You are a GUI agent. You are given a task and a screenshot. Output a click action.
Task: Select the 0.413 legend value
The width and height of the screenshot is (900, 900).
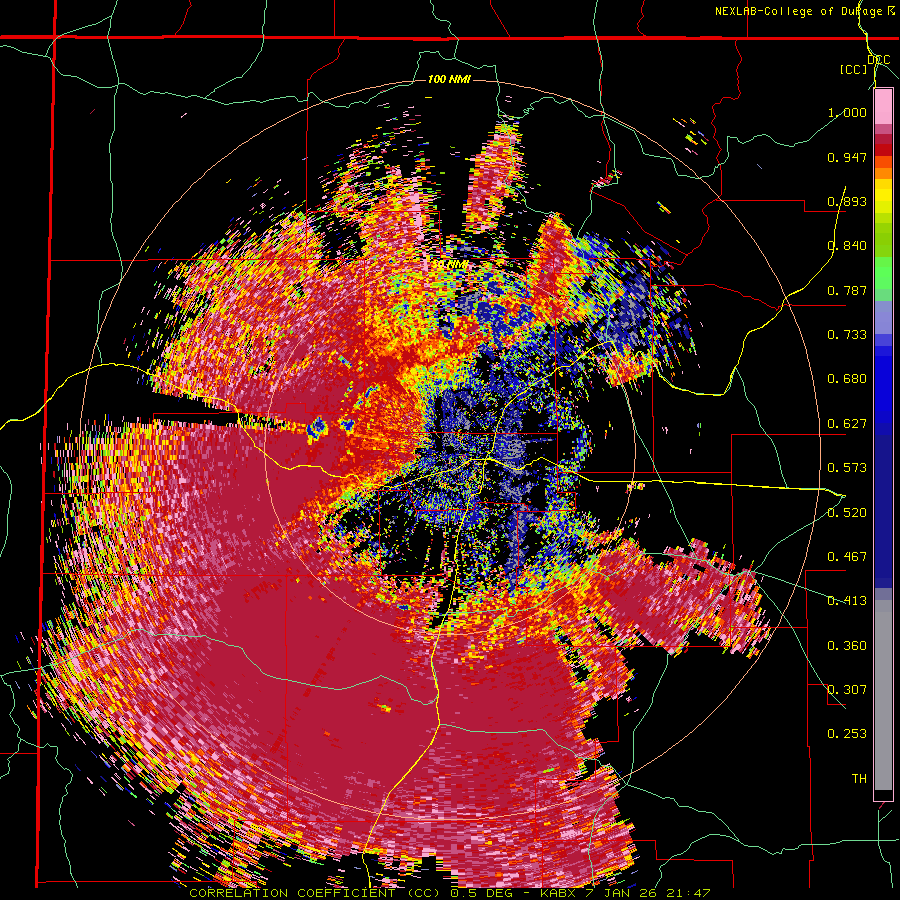(x=847, y=601)
